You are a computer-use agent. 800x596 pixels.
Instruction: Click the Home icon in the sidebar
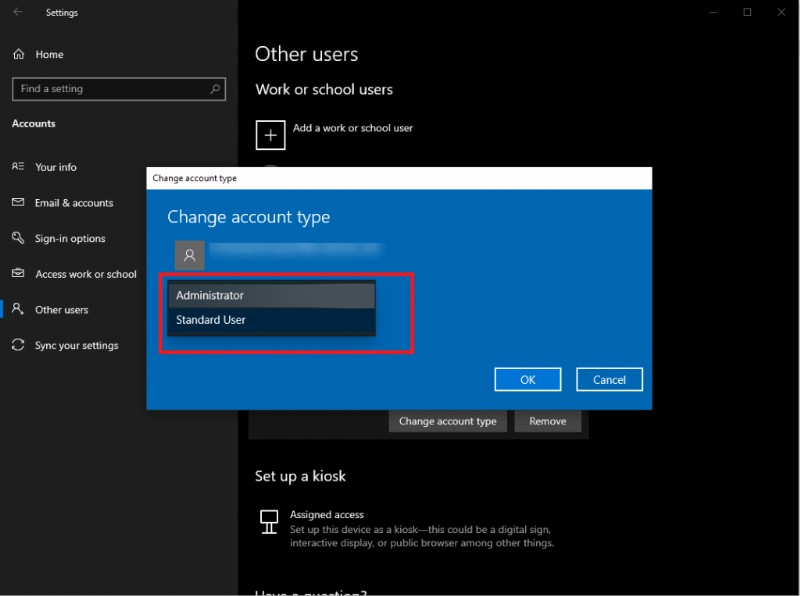click(17, 54)
